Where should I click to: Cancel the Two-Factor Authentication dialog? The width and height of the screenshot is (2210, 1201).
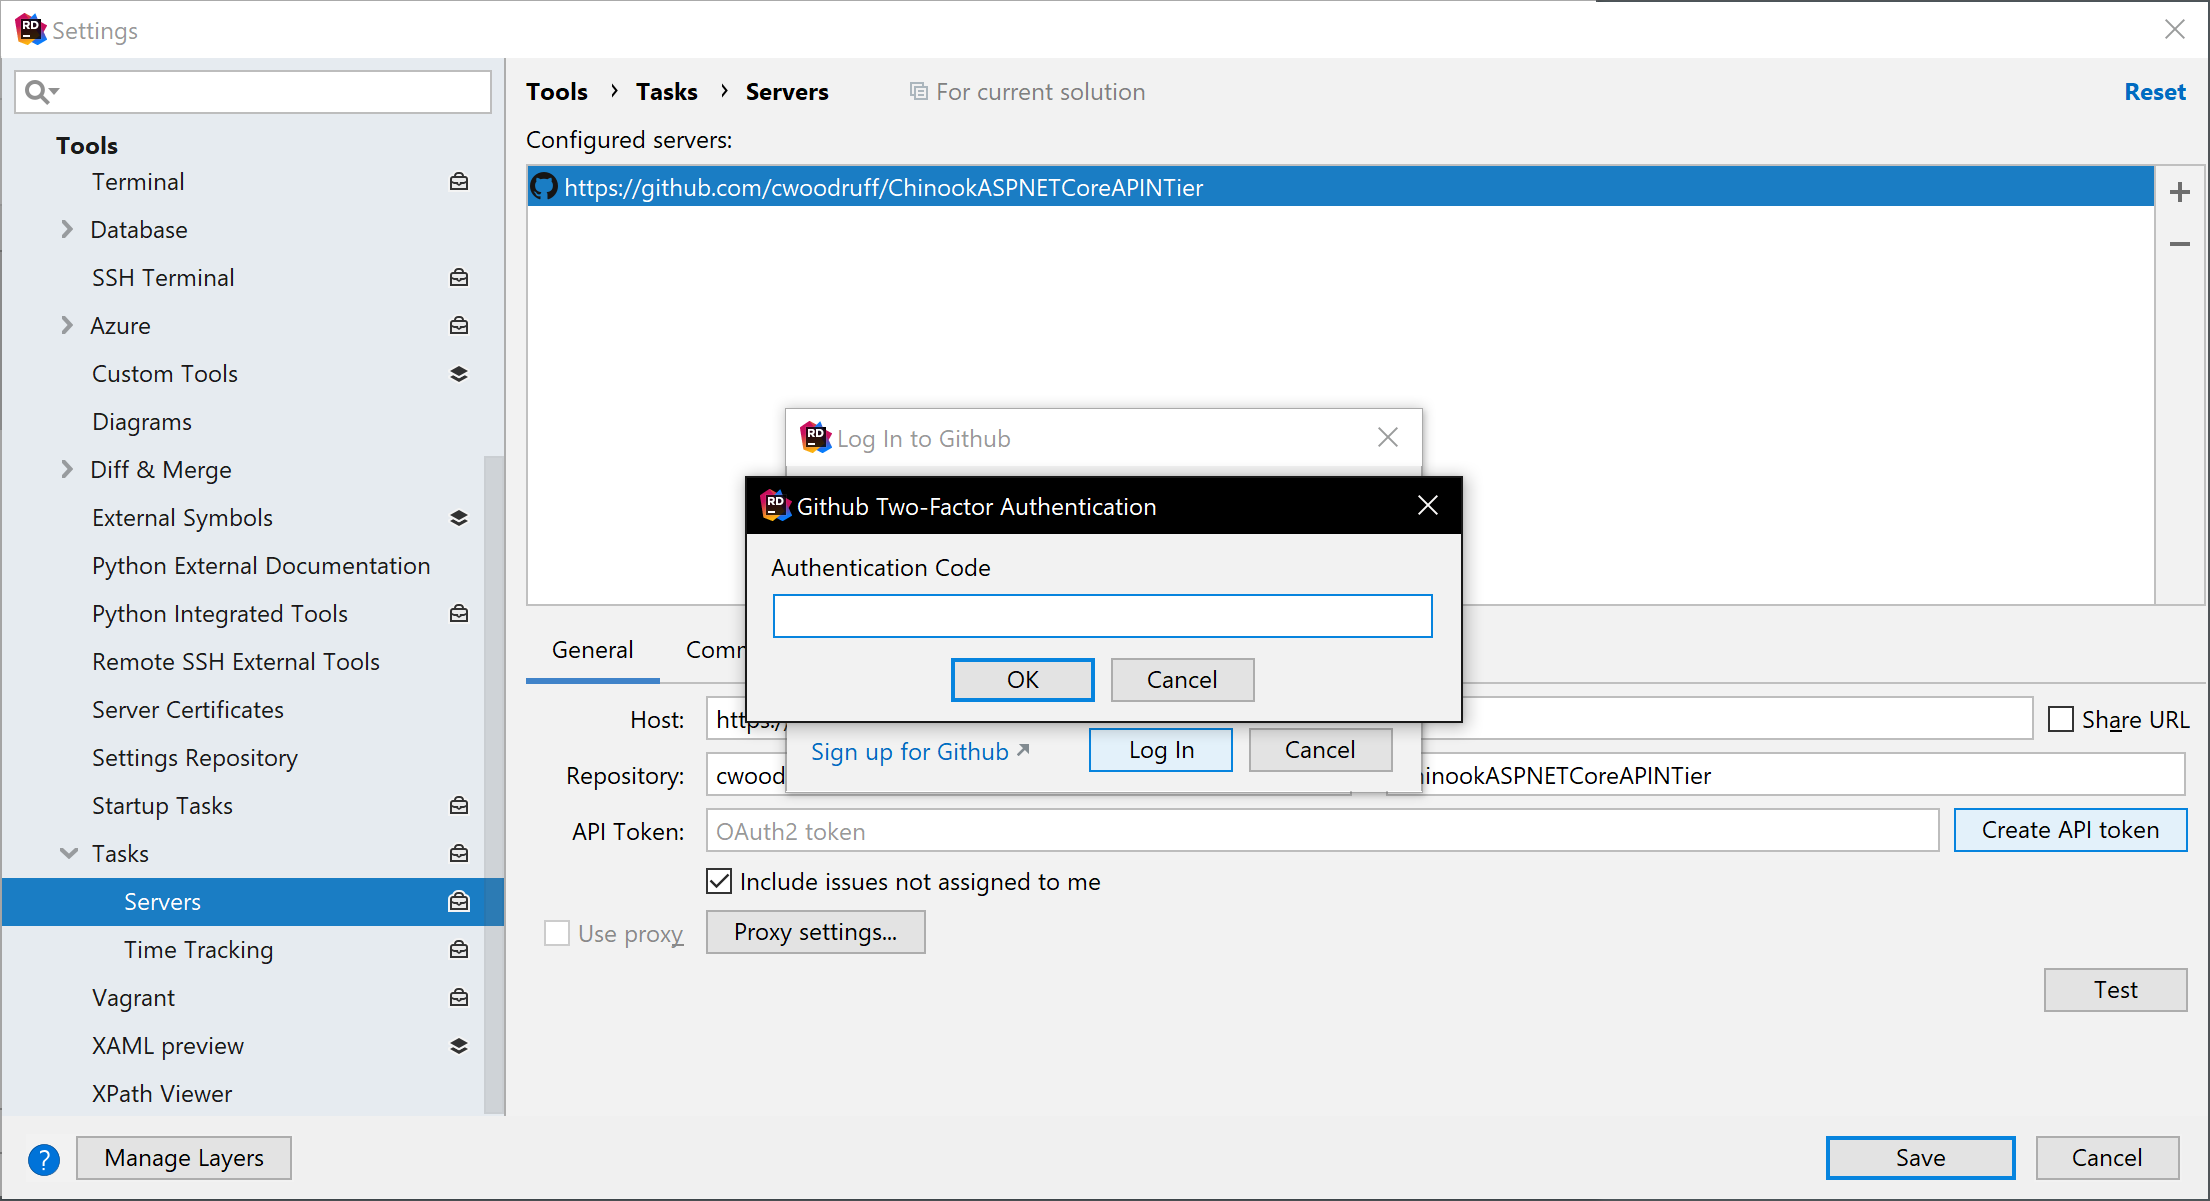coord(1182,680)
